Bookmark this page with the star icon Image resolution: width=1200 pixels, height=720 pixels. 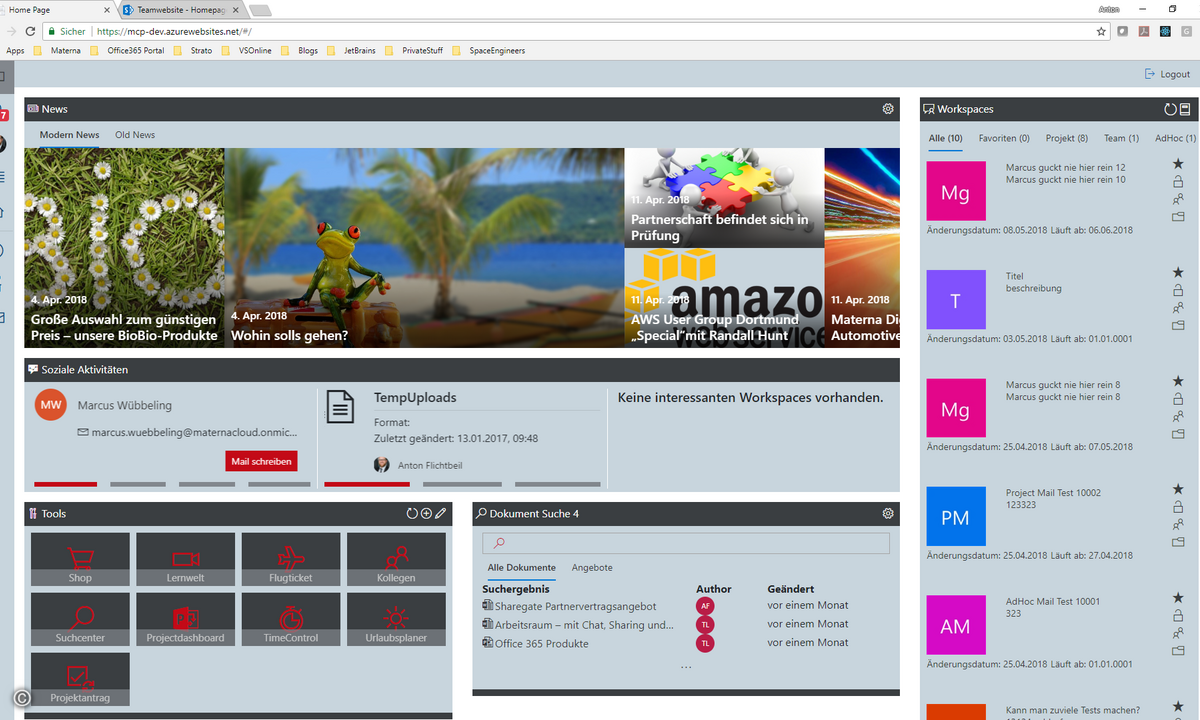[x=1101, y=32]
